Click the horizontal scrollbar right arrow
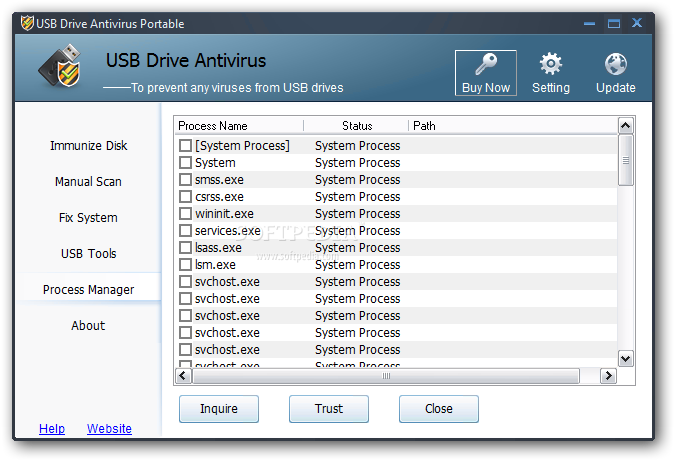675x461 pixels. click(x=608, y=376)
